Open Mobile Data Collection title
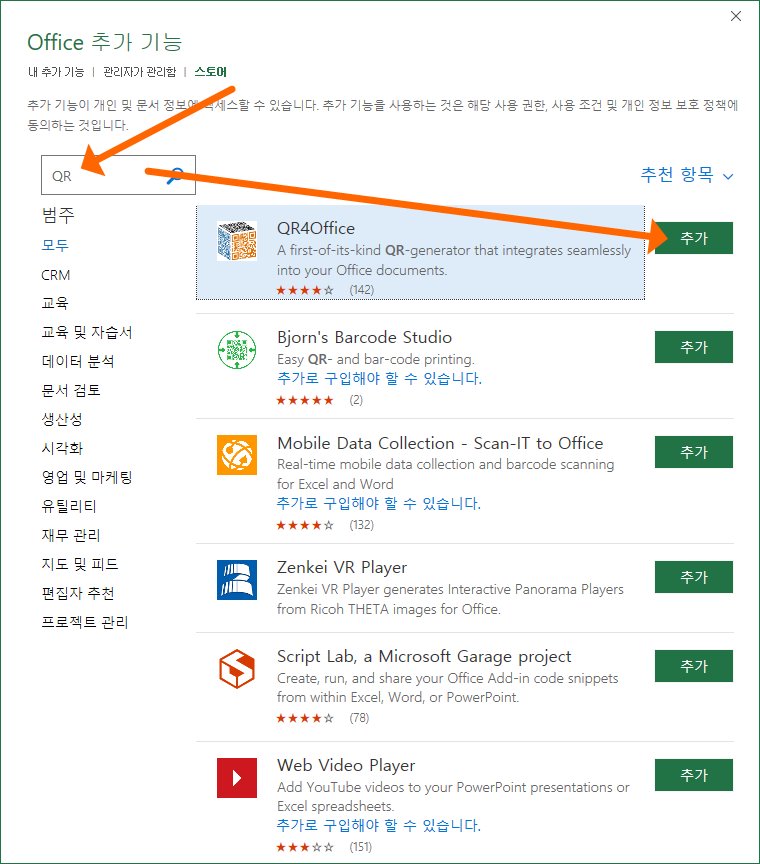 pos(440,443)
